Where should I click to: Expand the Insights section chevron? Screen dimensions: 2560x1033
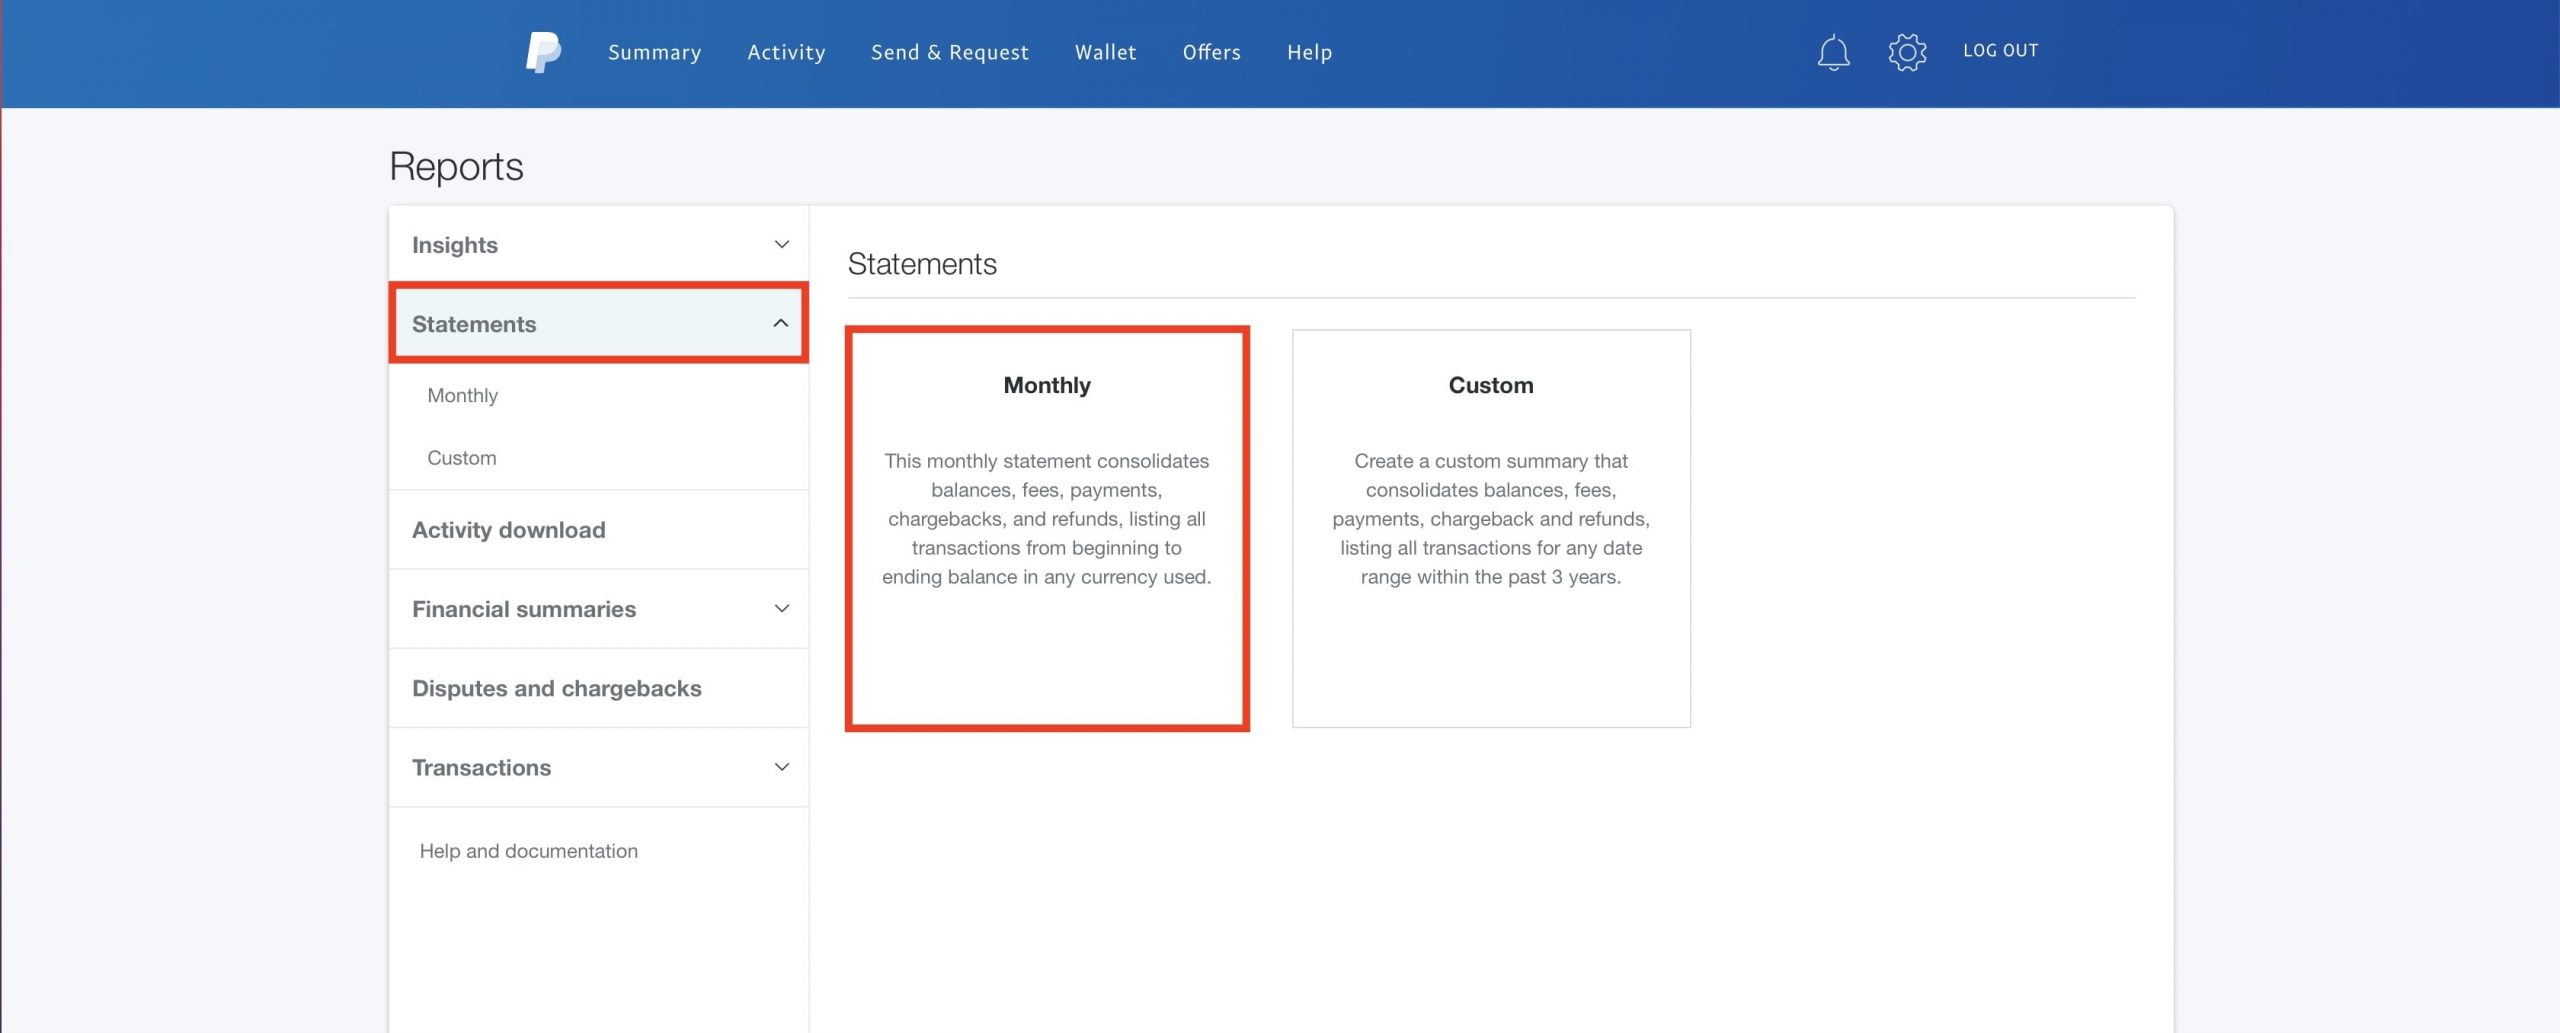[x=781, y=245]
